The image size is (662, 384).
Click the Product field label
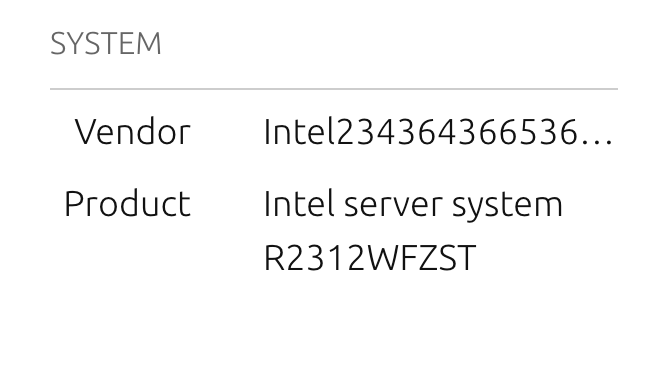click(x=128, y=204)
